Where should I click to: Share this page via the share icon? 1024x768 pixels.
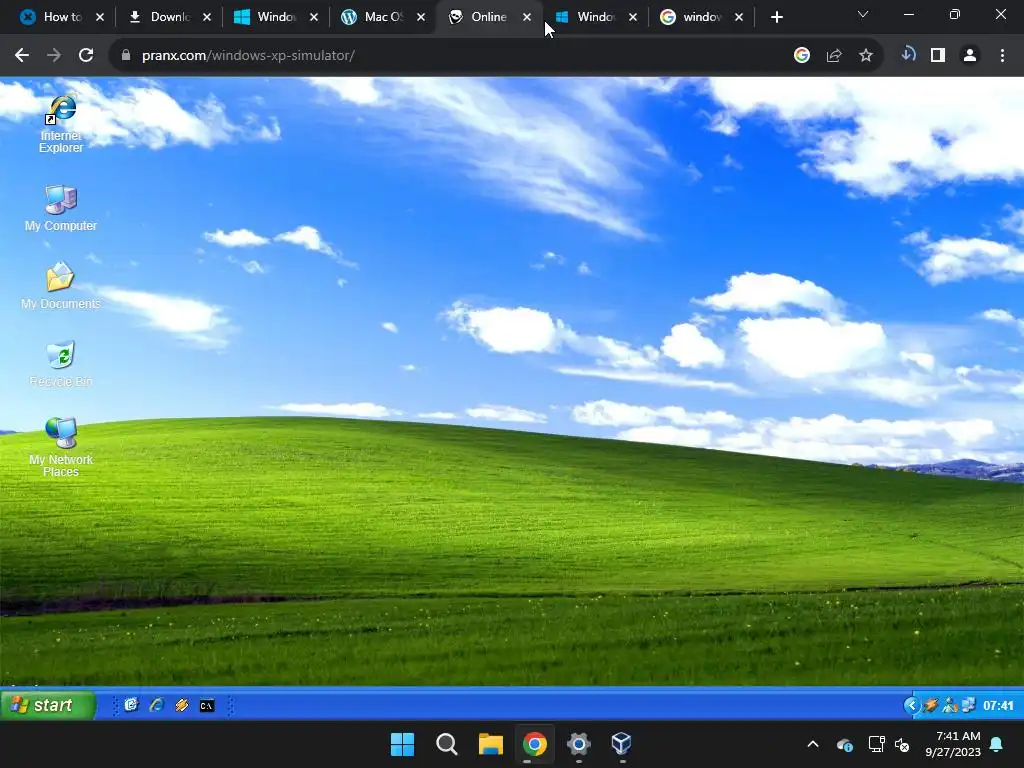(x=834, y=56)
